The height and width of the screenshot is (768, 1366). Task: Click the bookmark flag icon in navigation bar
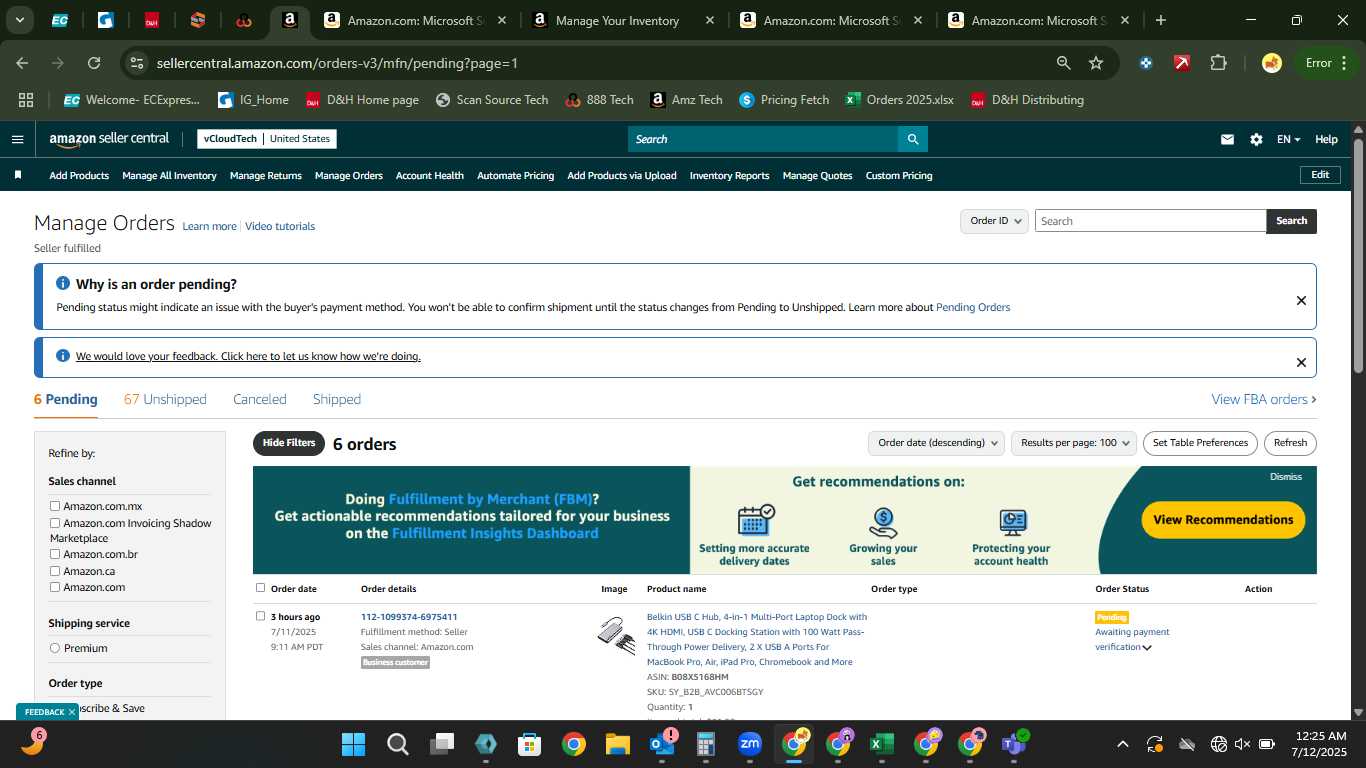tap(18, 175)
